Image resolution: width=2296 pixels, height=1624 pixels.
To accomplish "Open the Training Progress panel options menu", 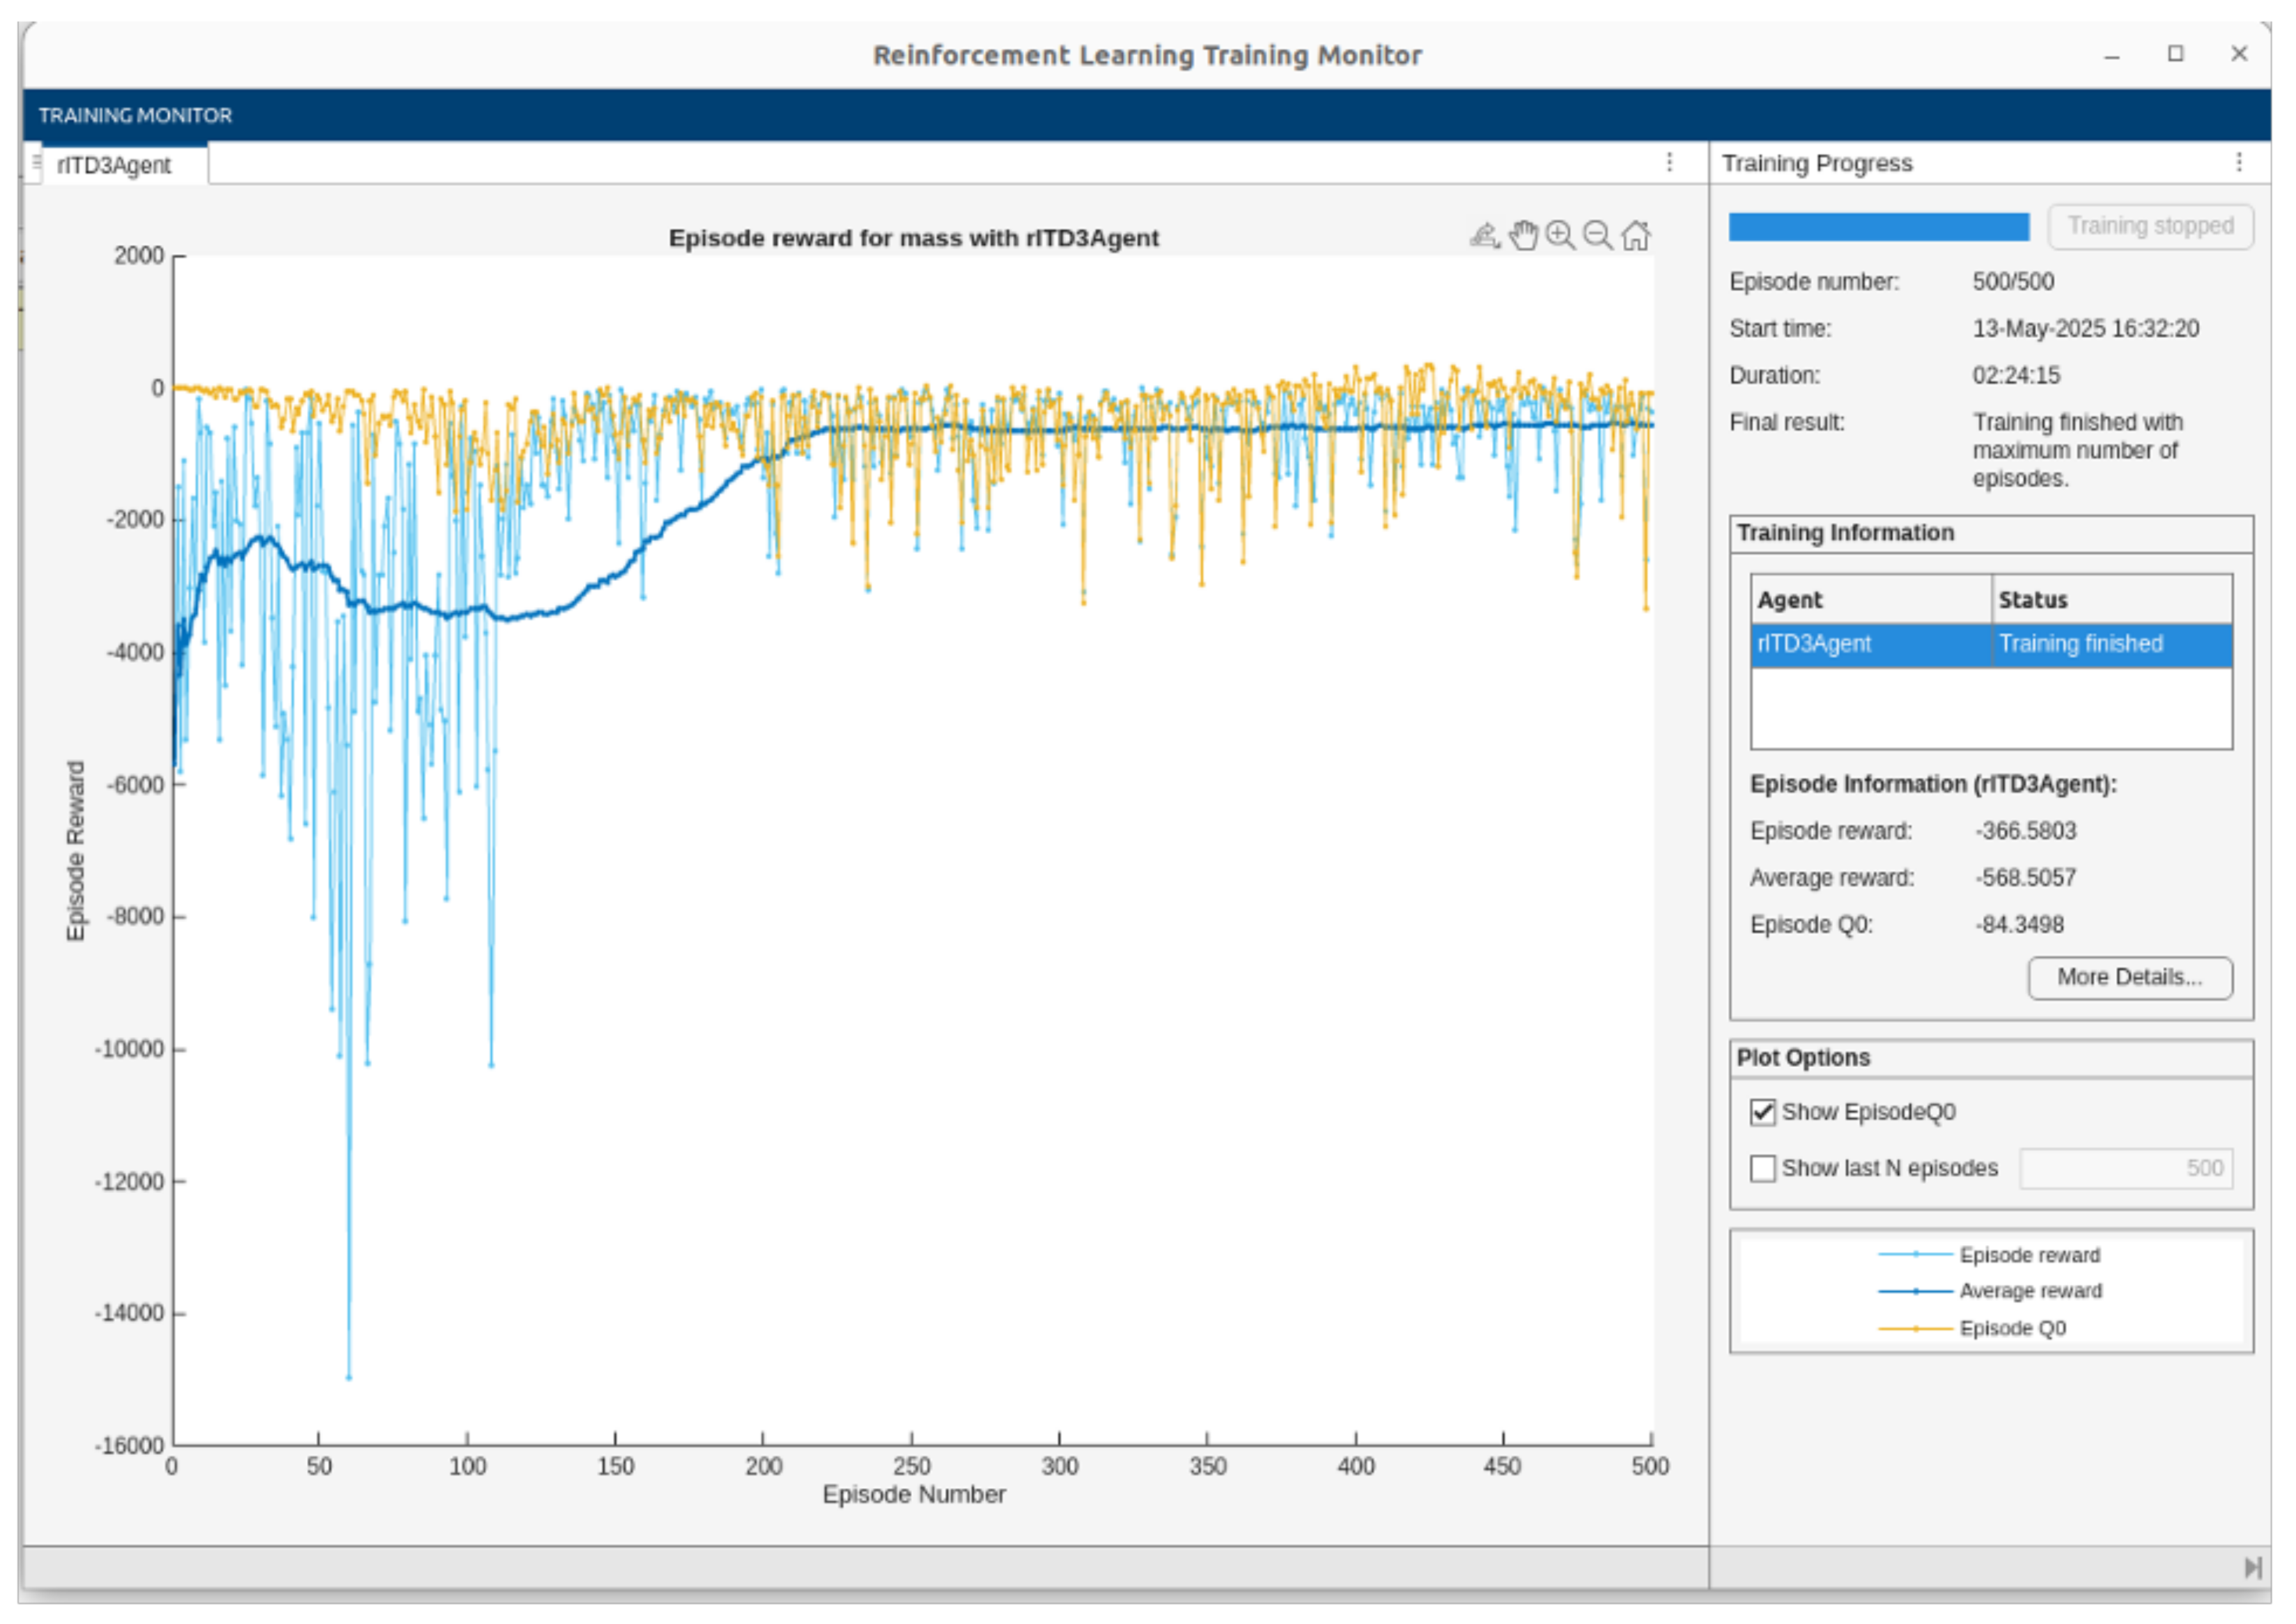I will pyautogui.click(x=2239, y=162).
